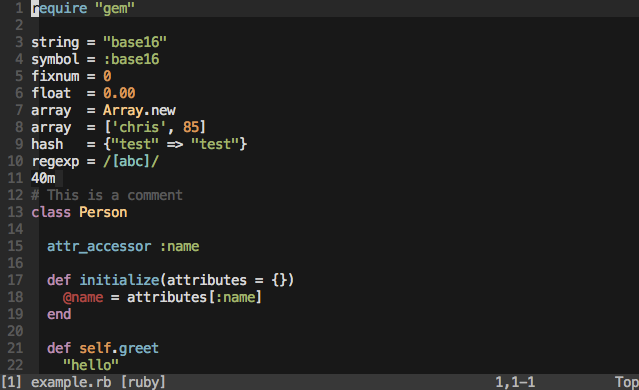Screen dimensions: 639x390
Task: Click the fixnum value 0
Action: pos(107,76)
